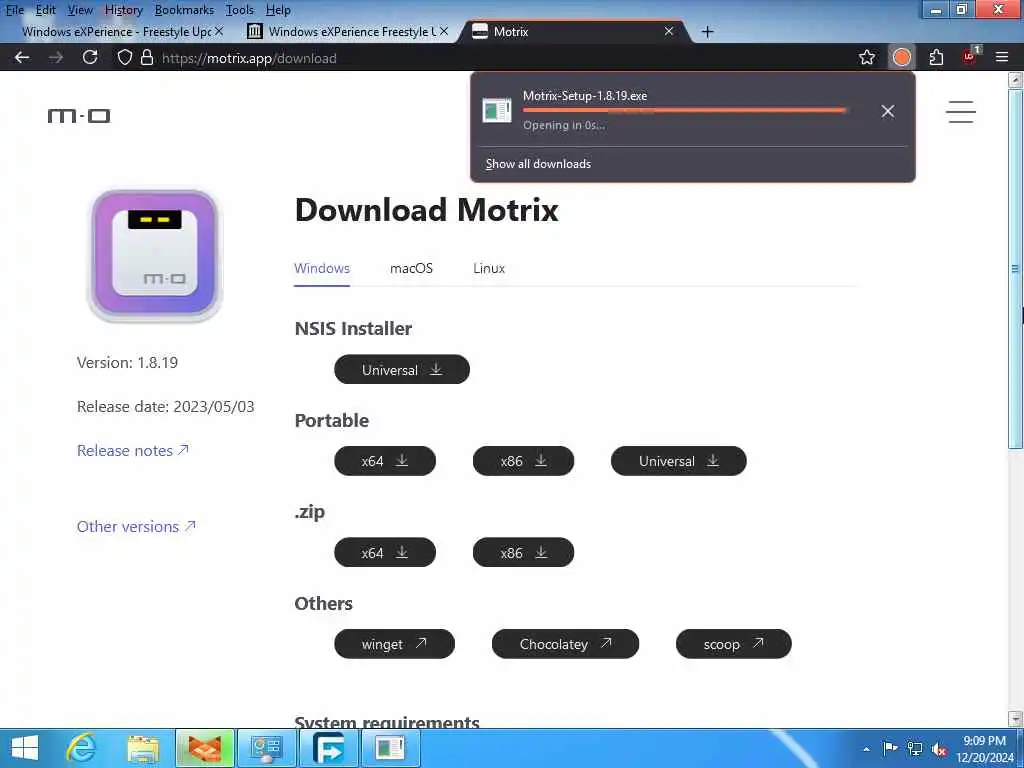Open the scoop package link
Viewport: 1024px width, 768px height.
(733, 644)
